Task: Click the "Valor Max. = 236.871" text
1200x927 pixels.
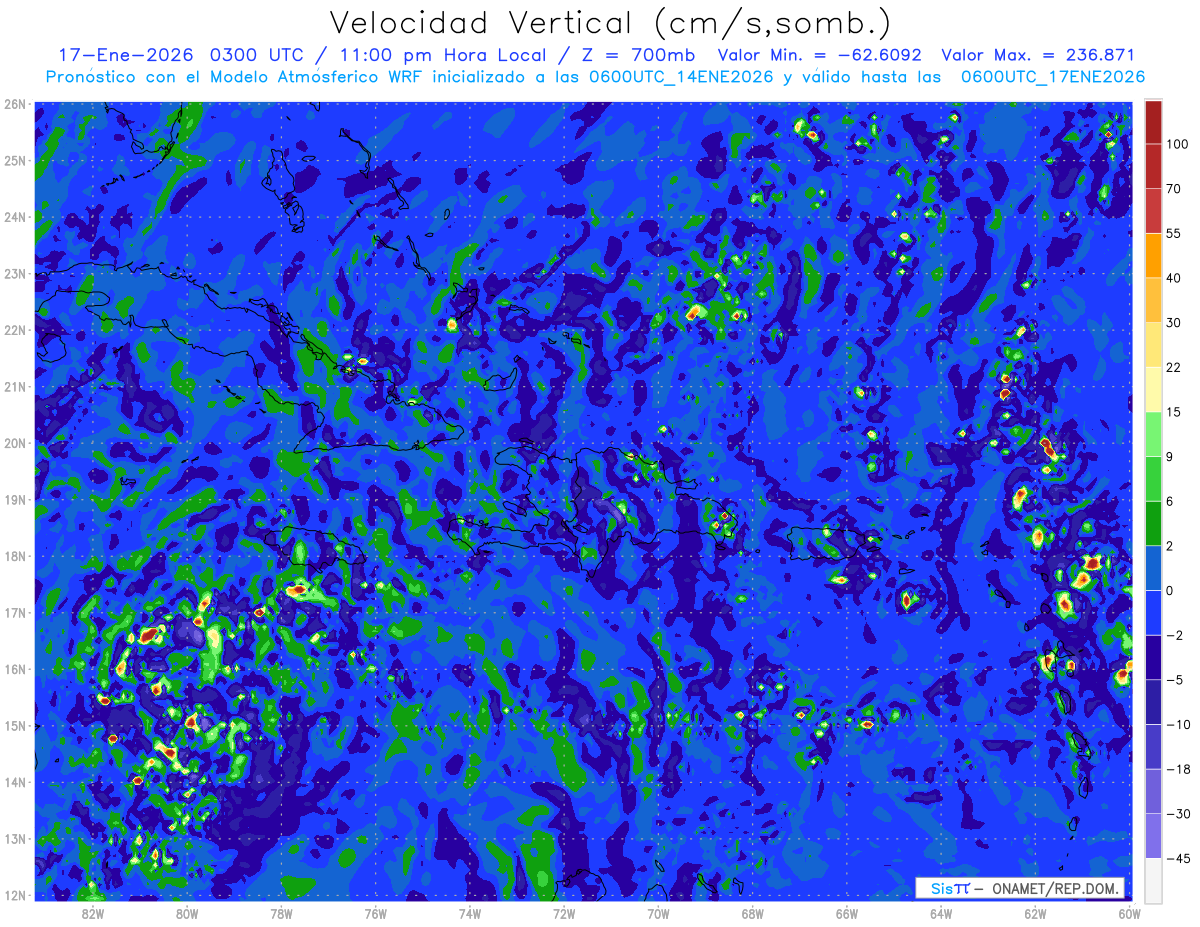Action: (1038, 55)
